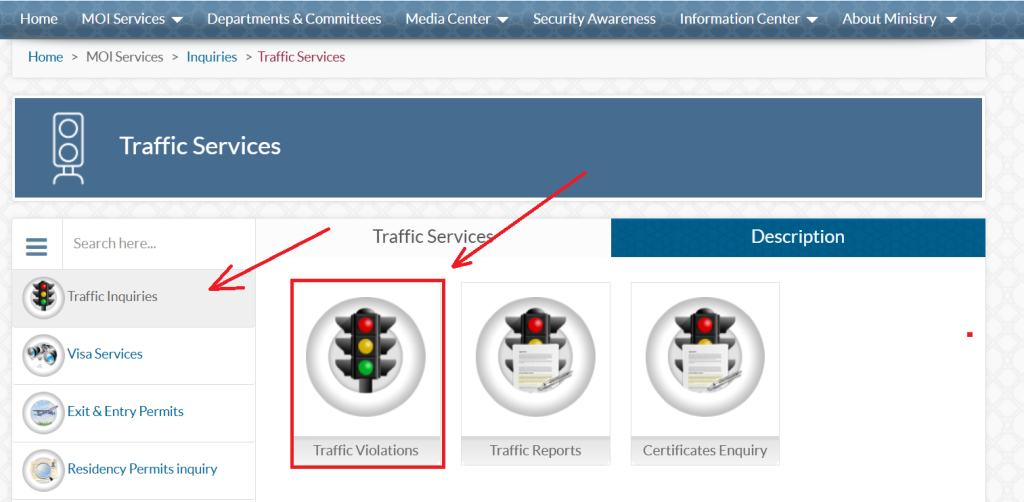Click the Traffic Inquiries sidebar icon
Screen dimensions: 1024x502
[44, 298]
